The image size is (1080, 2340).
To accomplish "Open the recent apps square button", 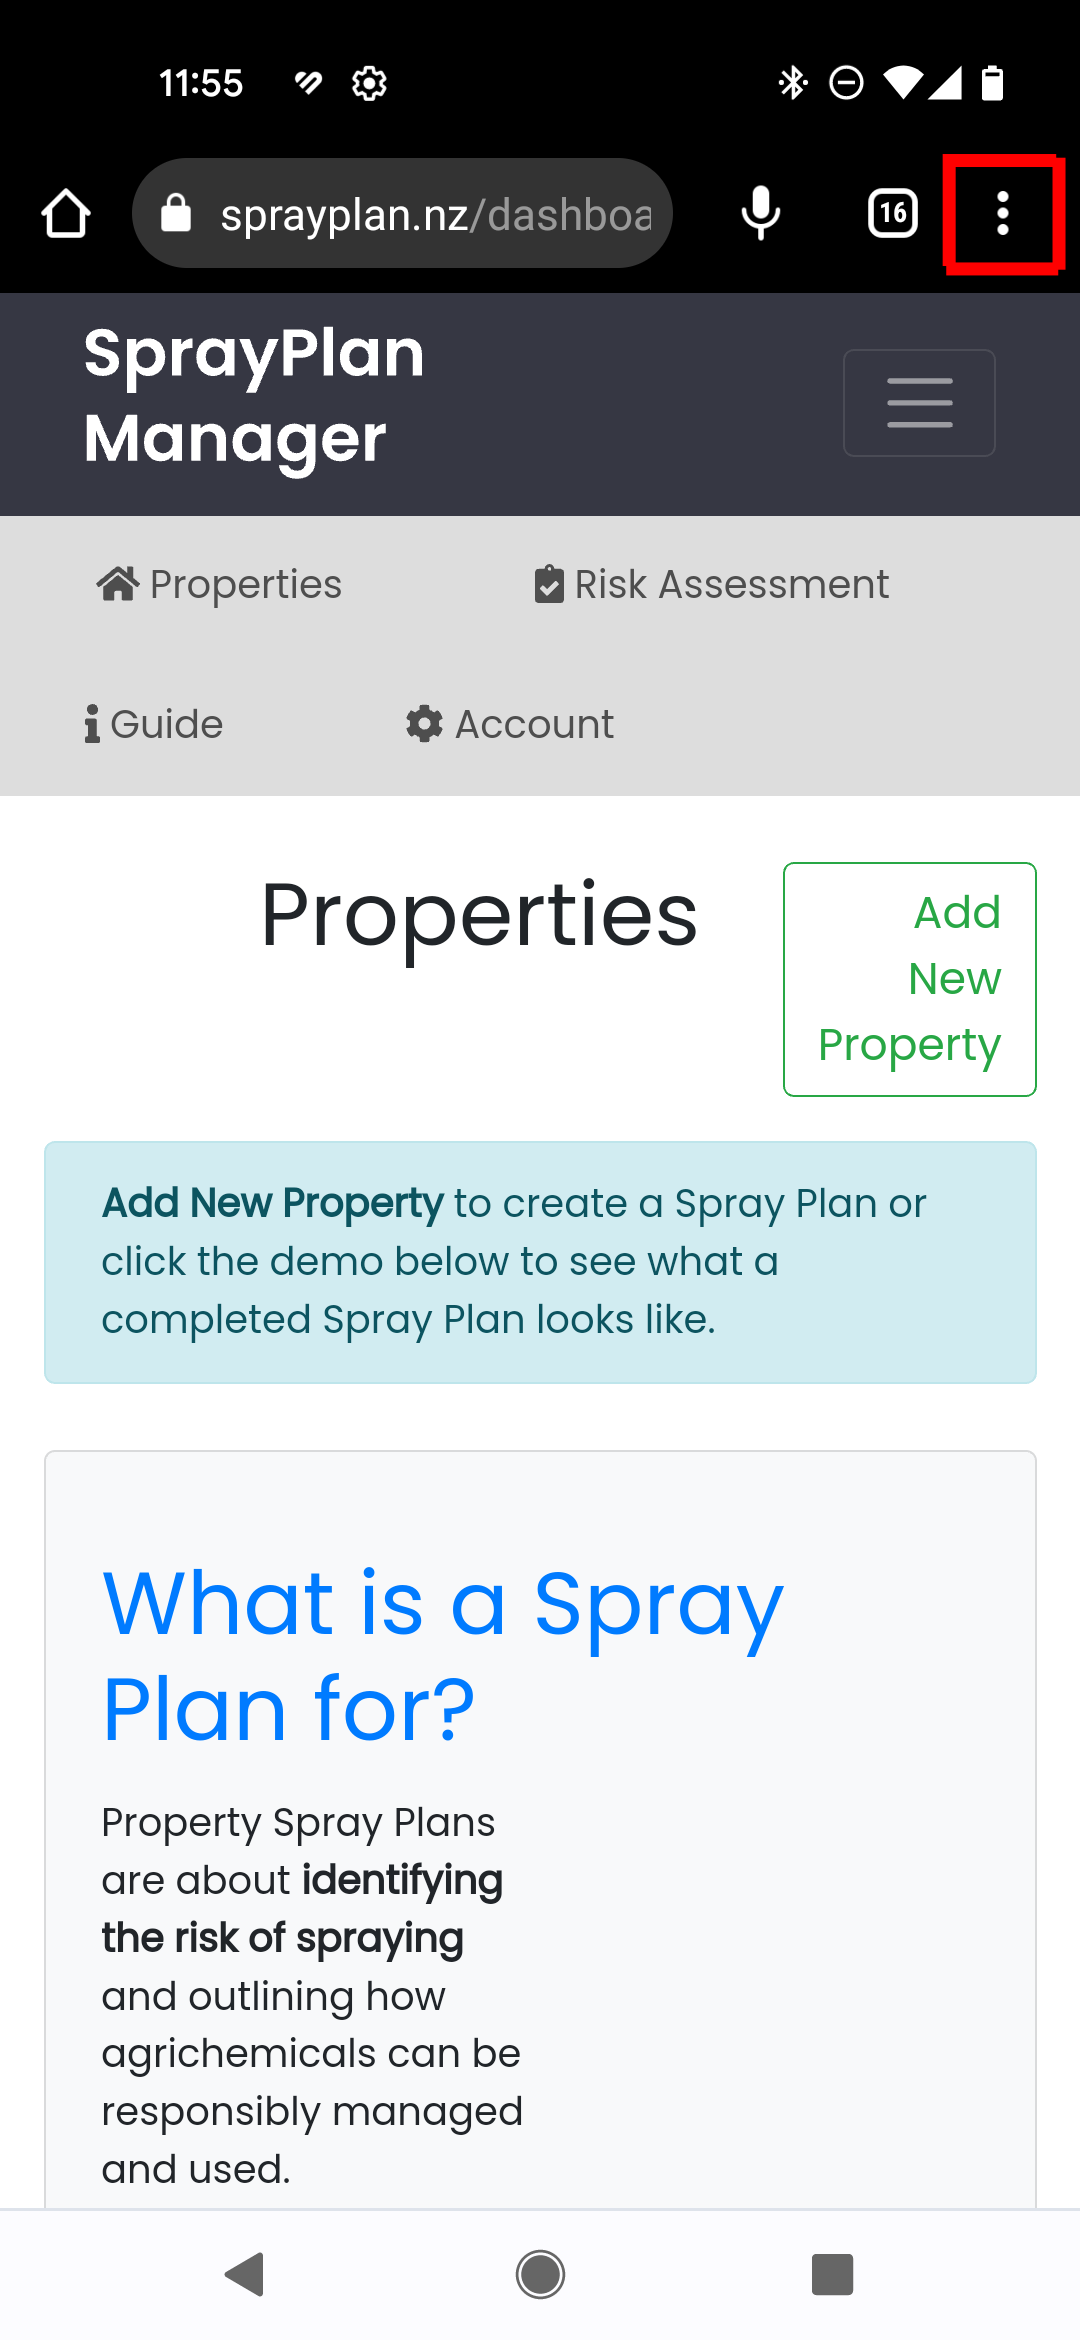I will point(832,2276).
